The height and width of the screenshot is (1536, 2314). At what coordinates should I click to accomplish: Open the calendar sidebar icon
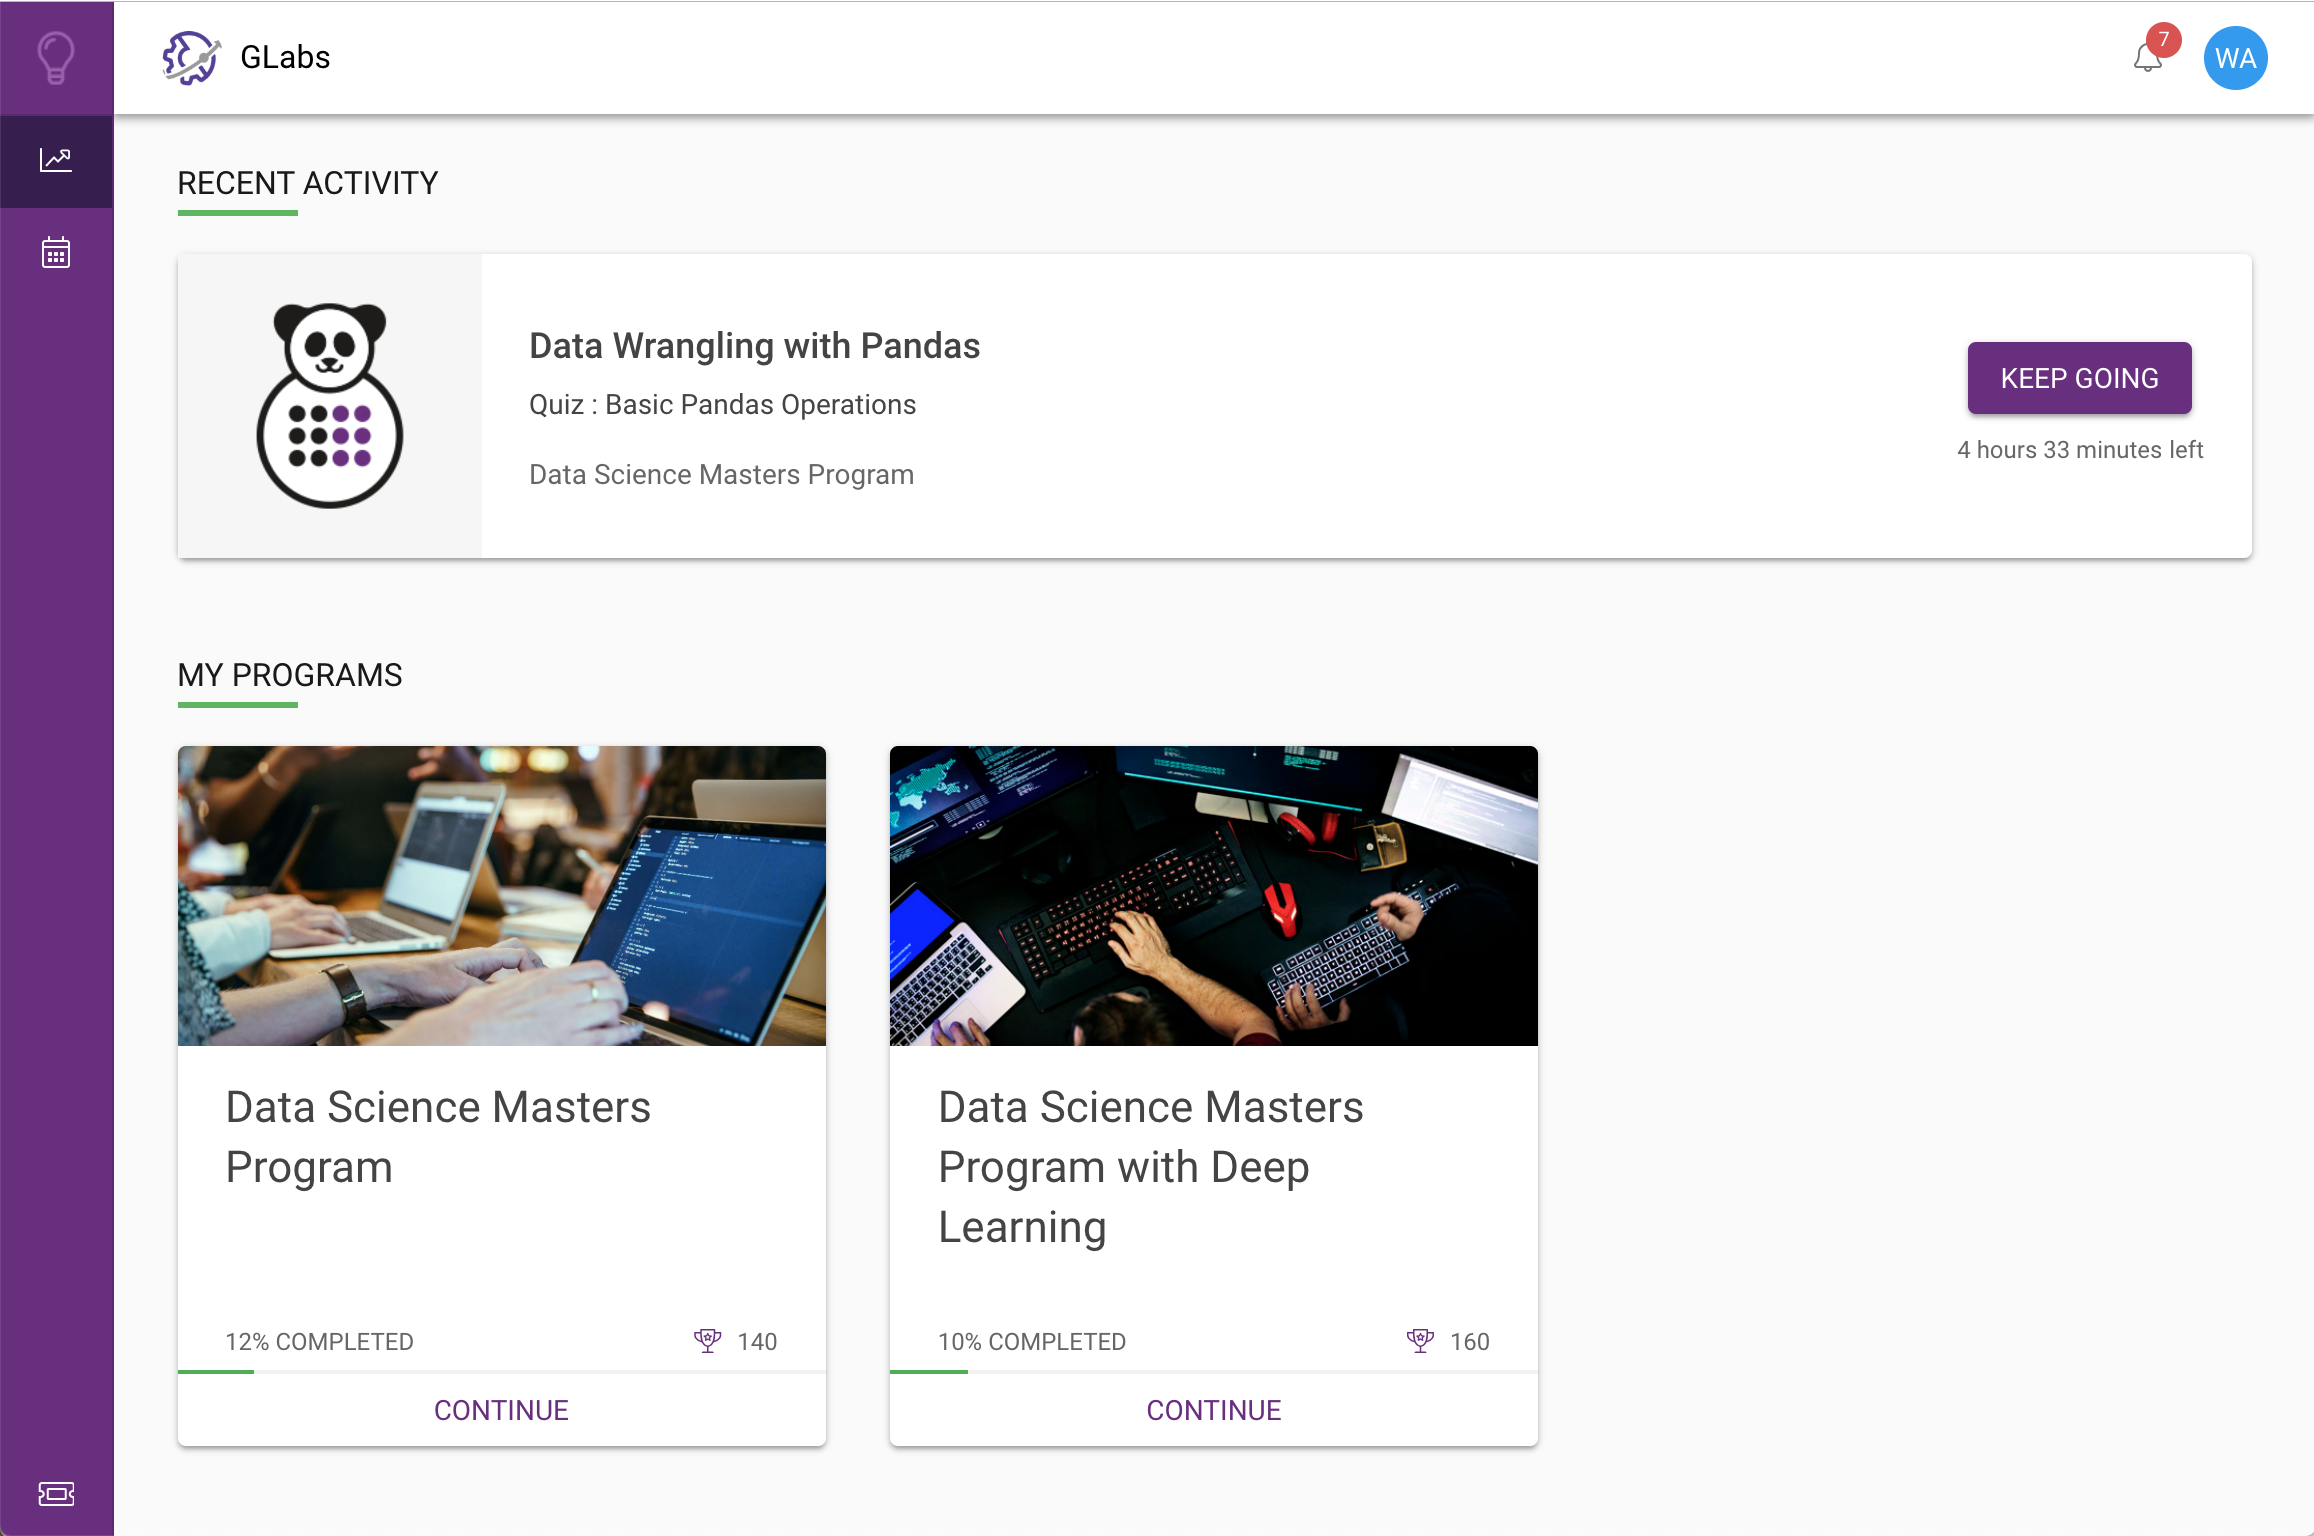tap(56, 253)
